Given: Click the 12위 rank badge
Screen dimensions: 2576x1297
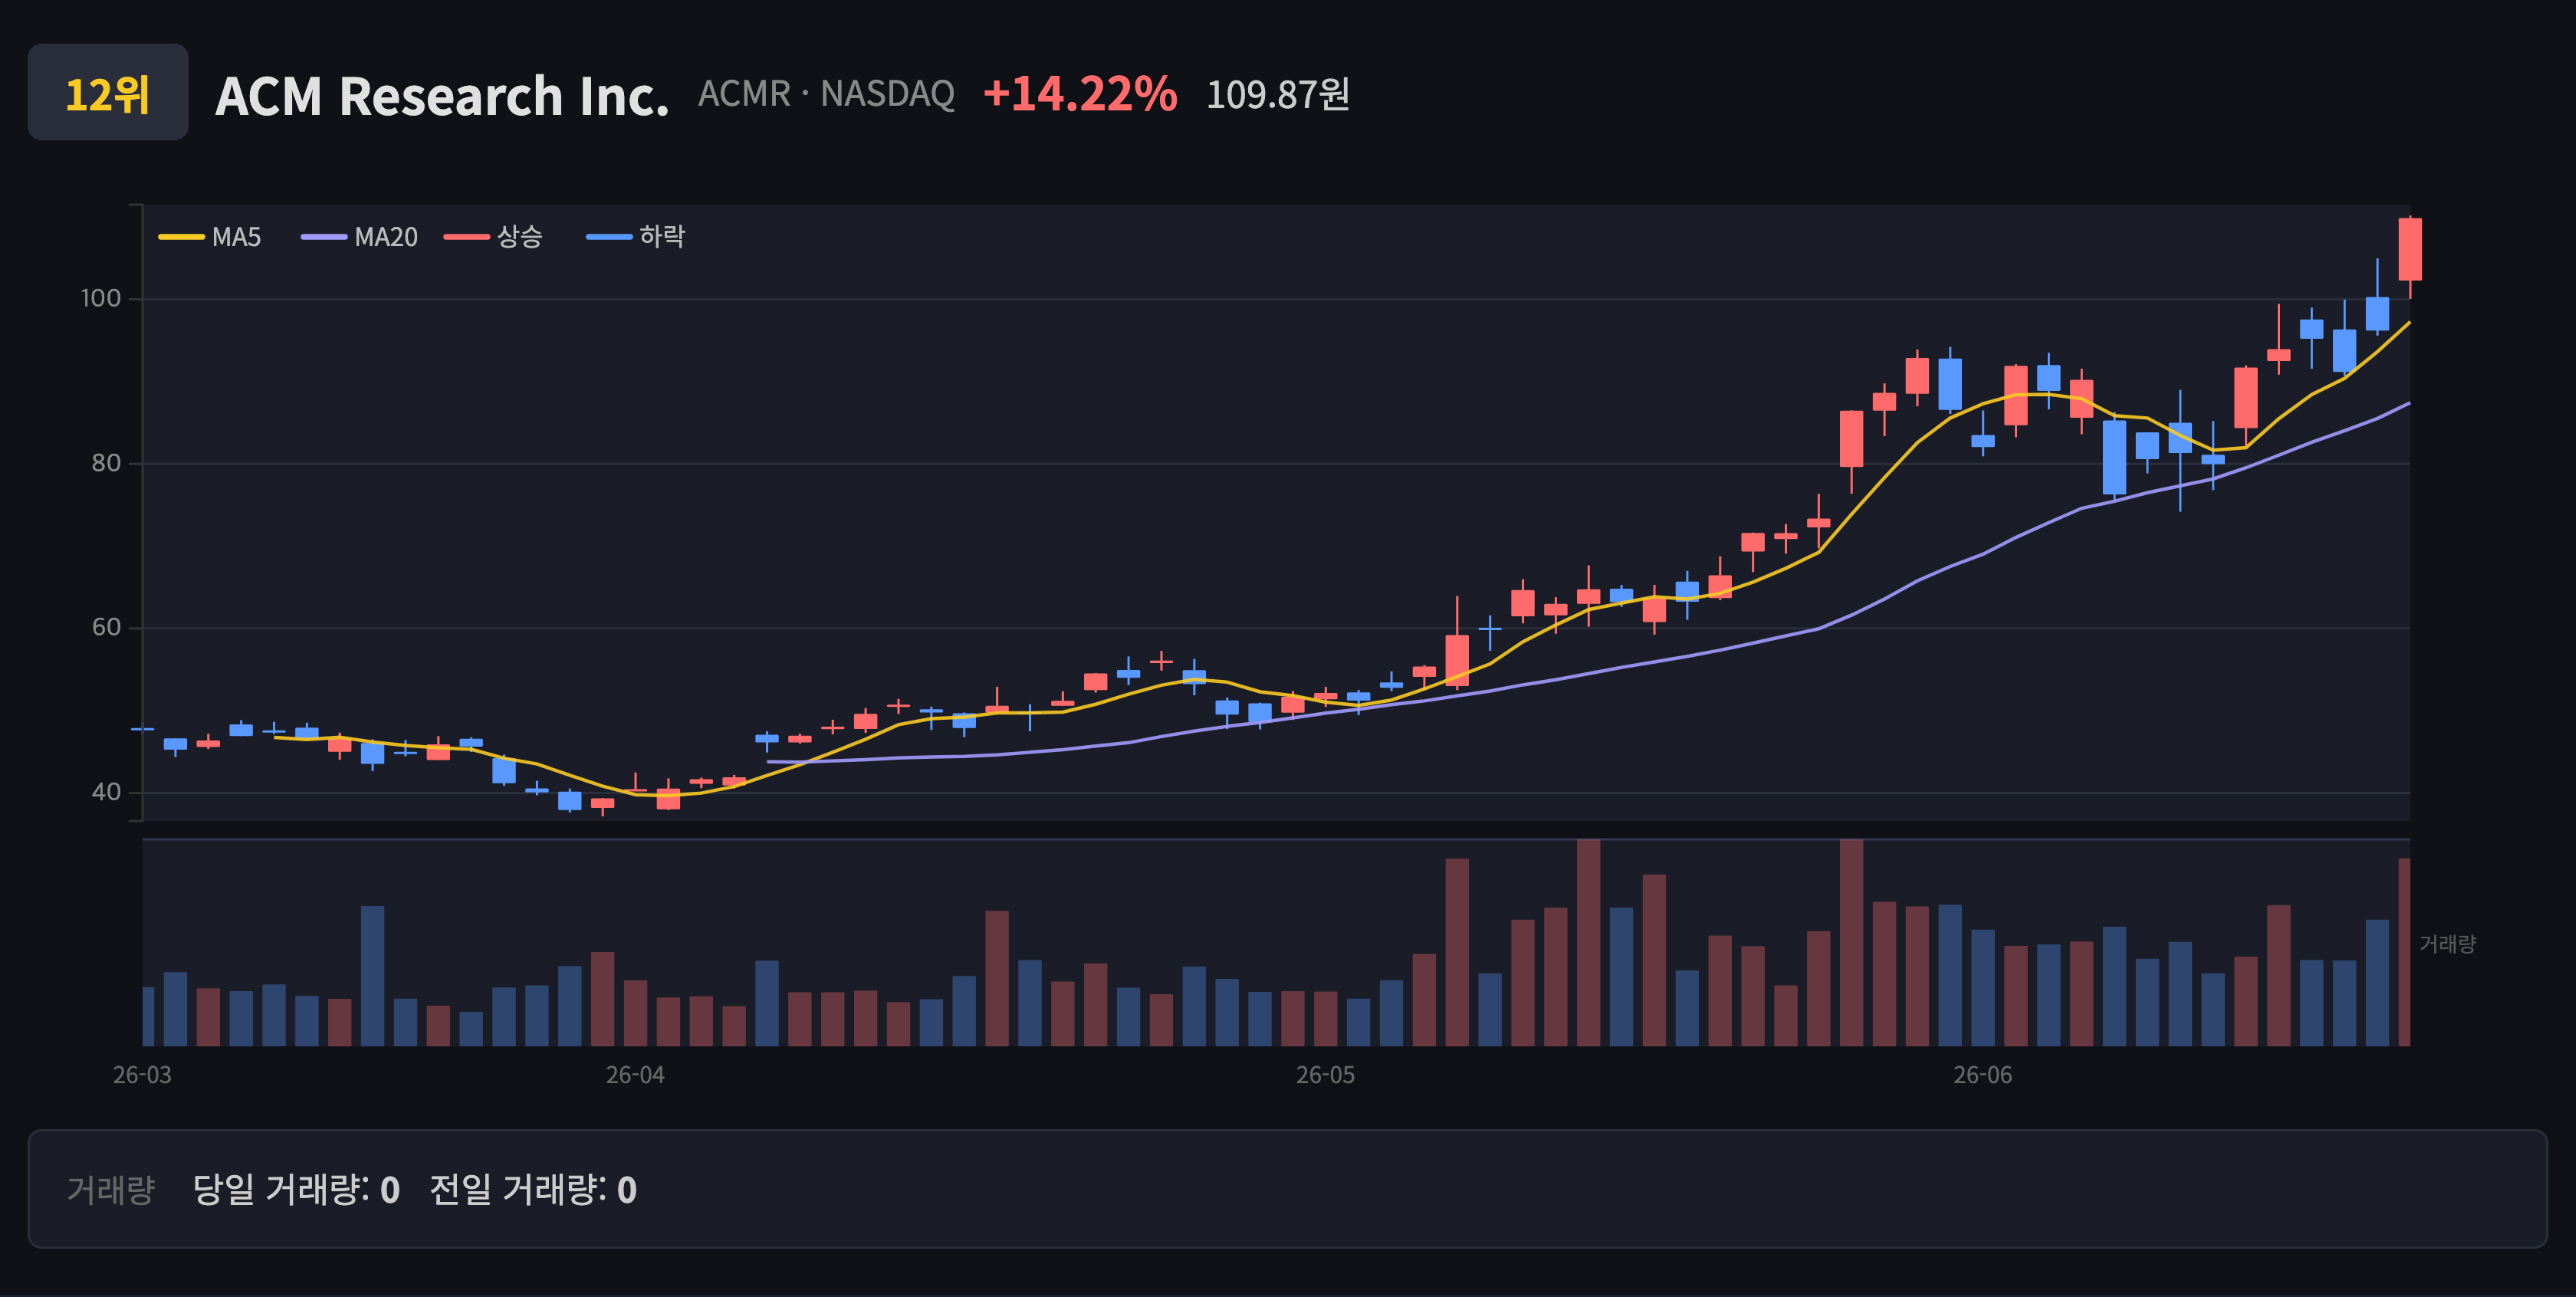Looking at the screenshot, I should coord(108,92).
